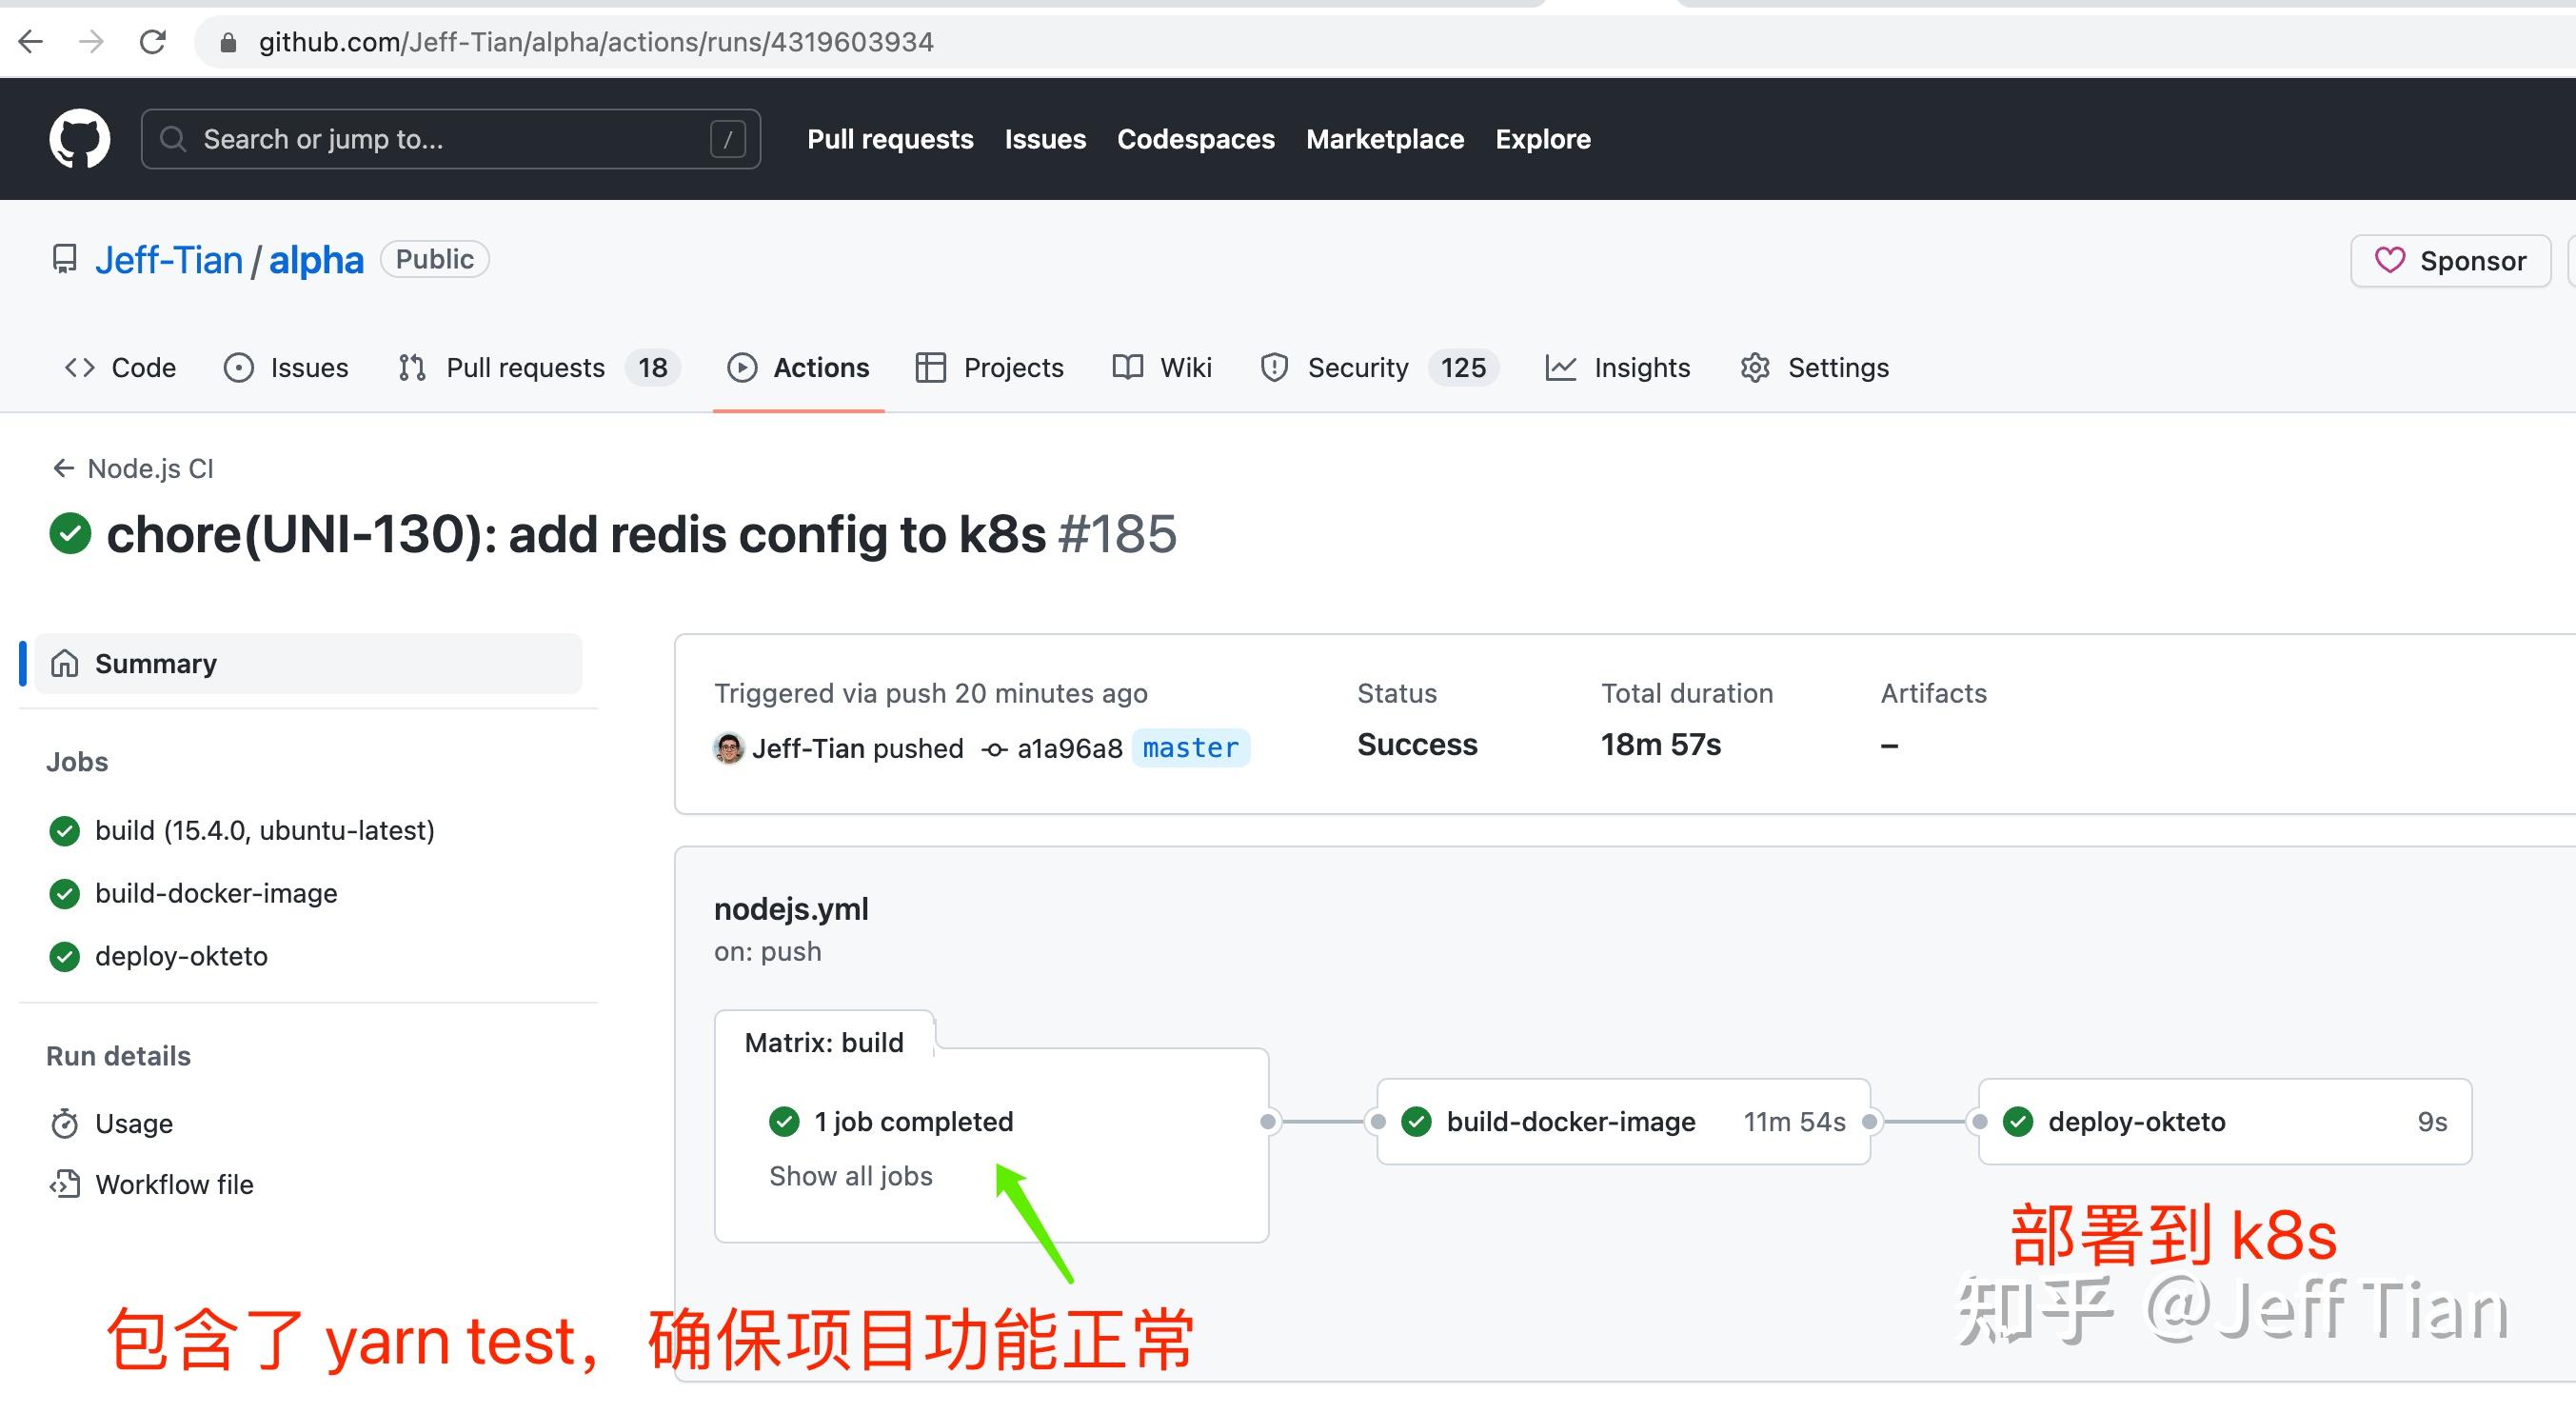Go back using browser back arrow

click(x=31, y=42)
